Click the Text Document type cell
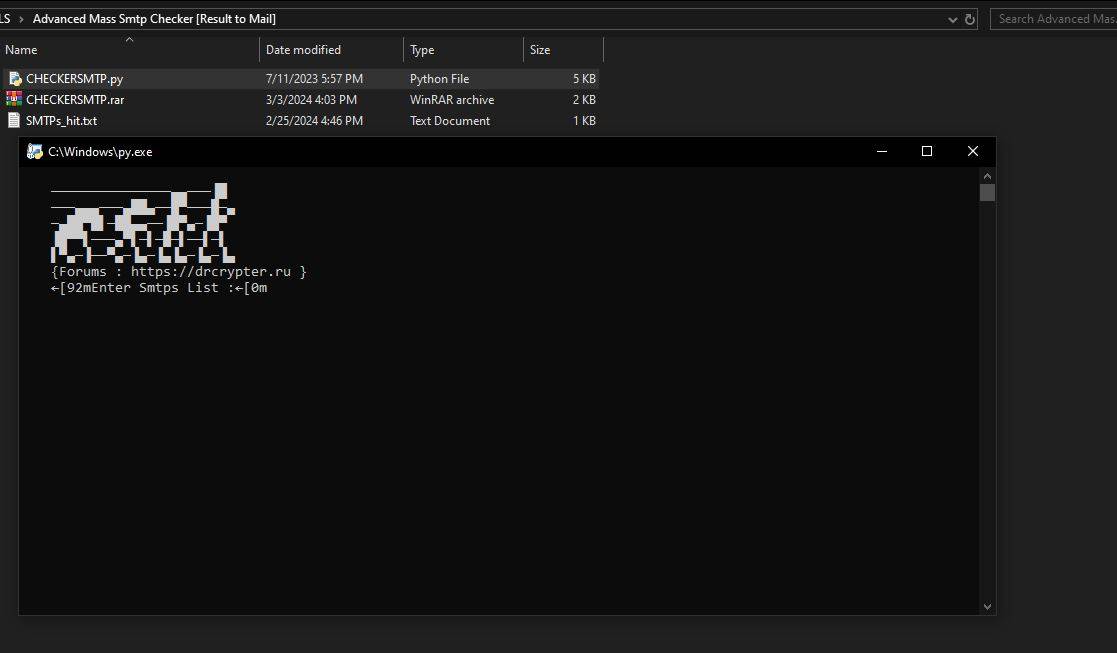1117x653 pixels. click(450, 121)
